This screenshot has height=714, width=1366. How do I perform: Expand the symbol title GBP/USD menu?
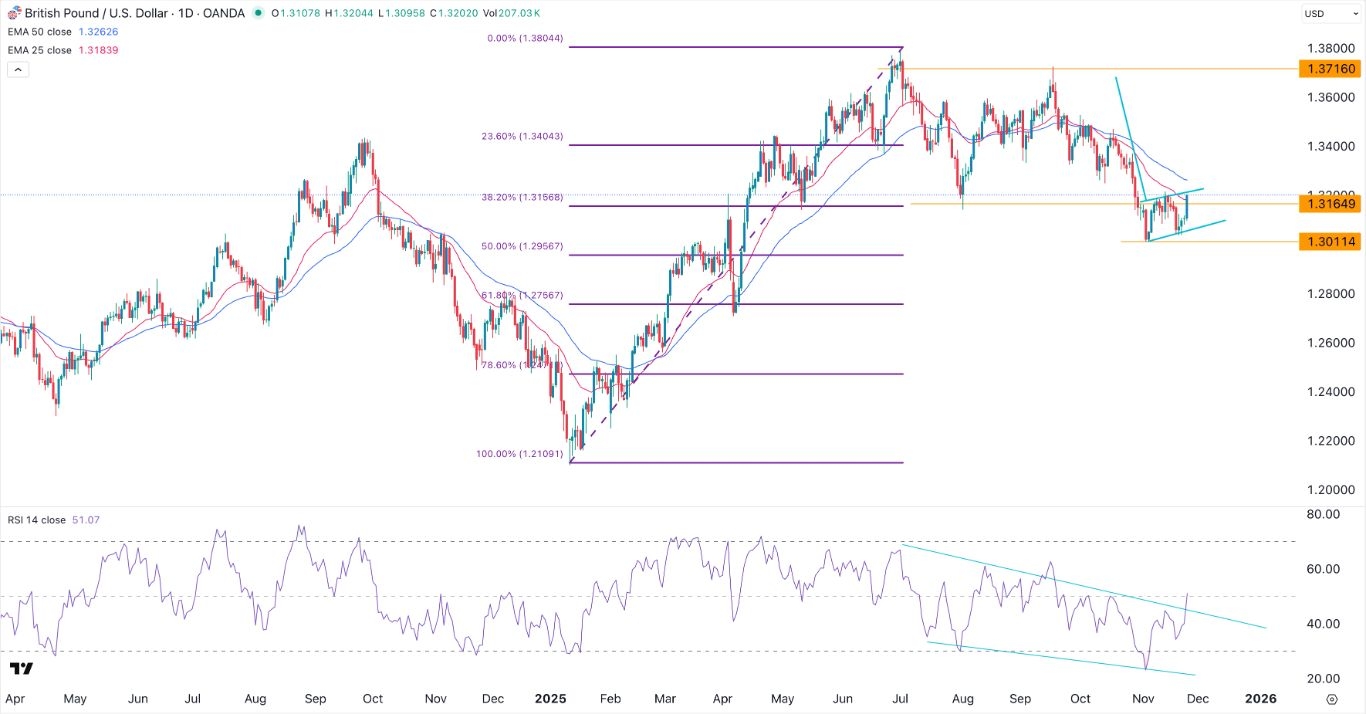(95, 13)
